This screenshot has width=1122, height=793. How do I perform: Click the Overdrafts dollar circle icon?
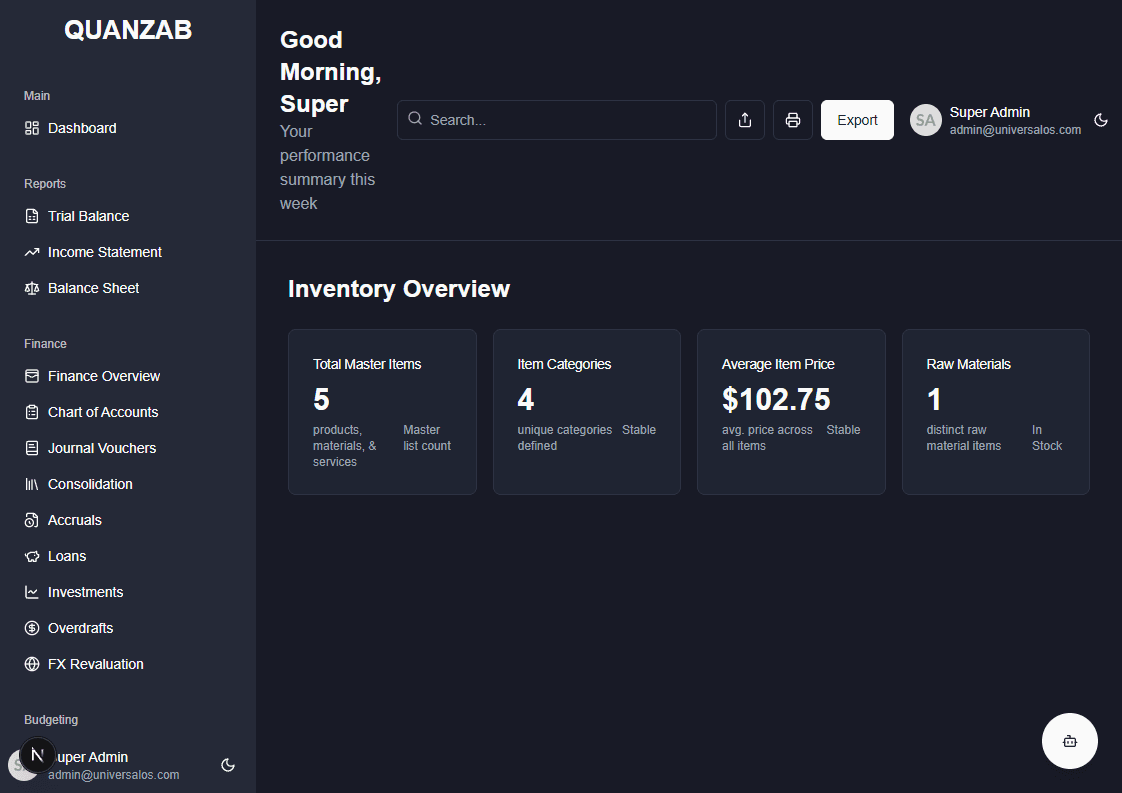pyautogui.click(x=31, y=628)
